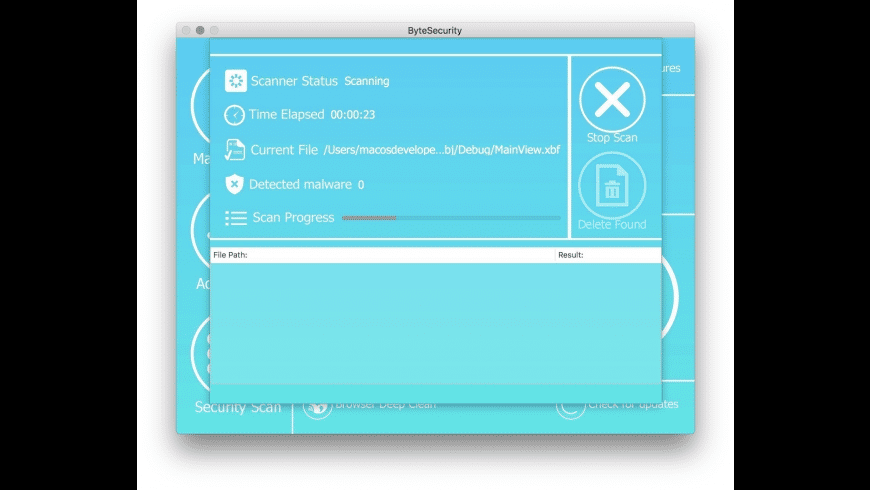The width and height of the screenshot is (870, 490).
Task: Click the Delete Found trash icon
Action: click(x=612, y=185)
